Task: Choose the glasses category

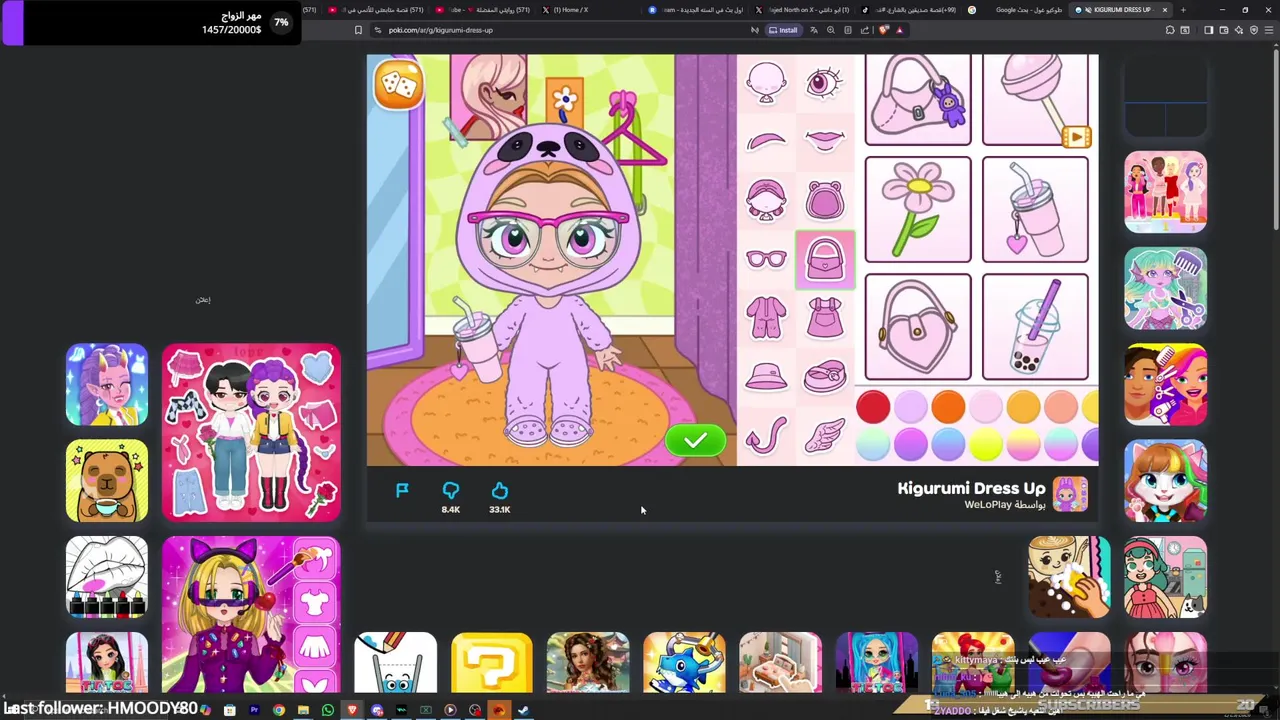Action: click(x=766, y=259)
